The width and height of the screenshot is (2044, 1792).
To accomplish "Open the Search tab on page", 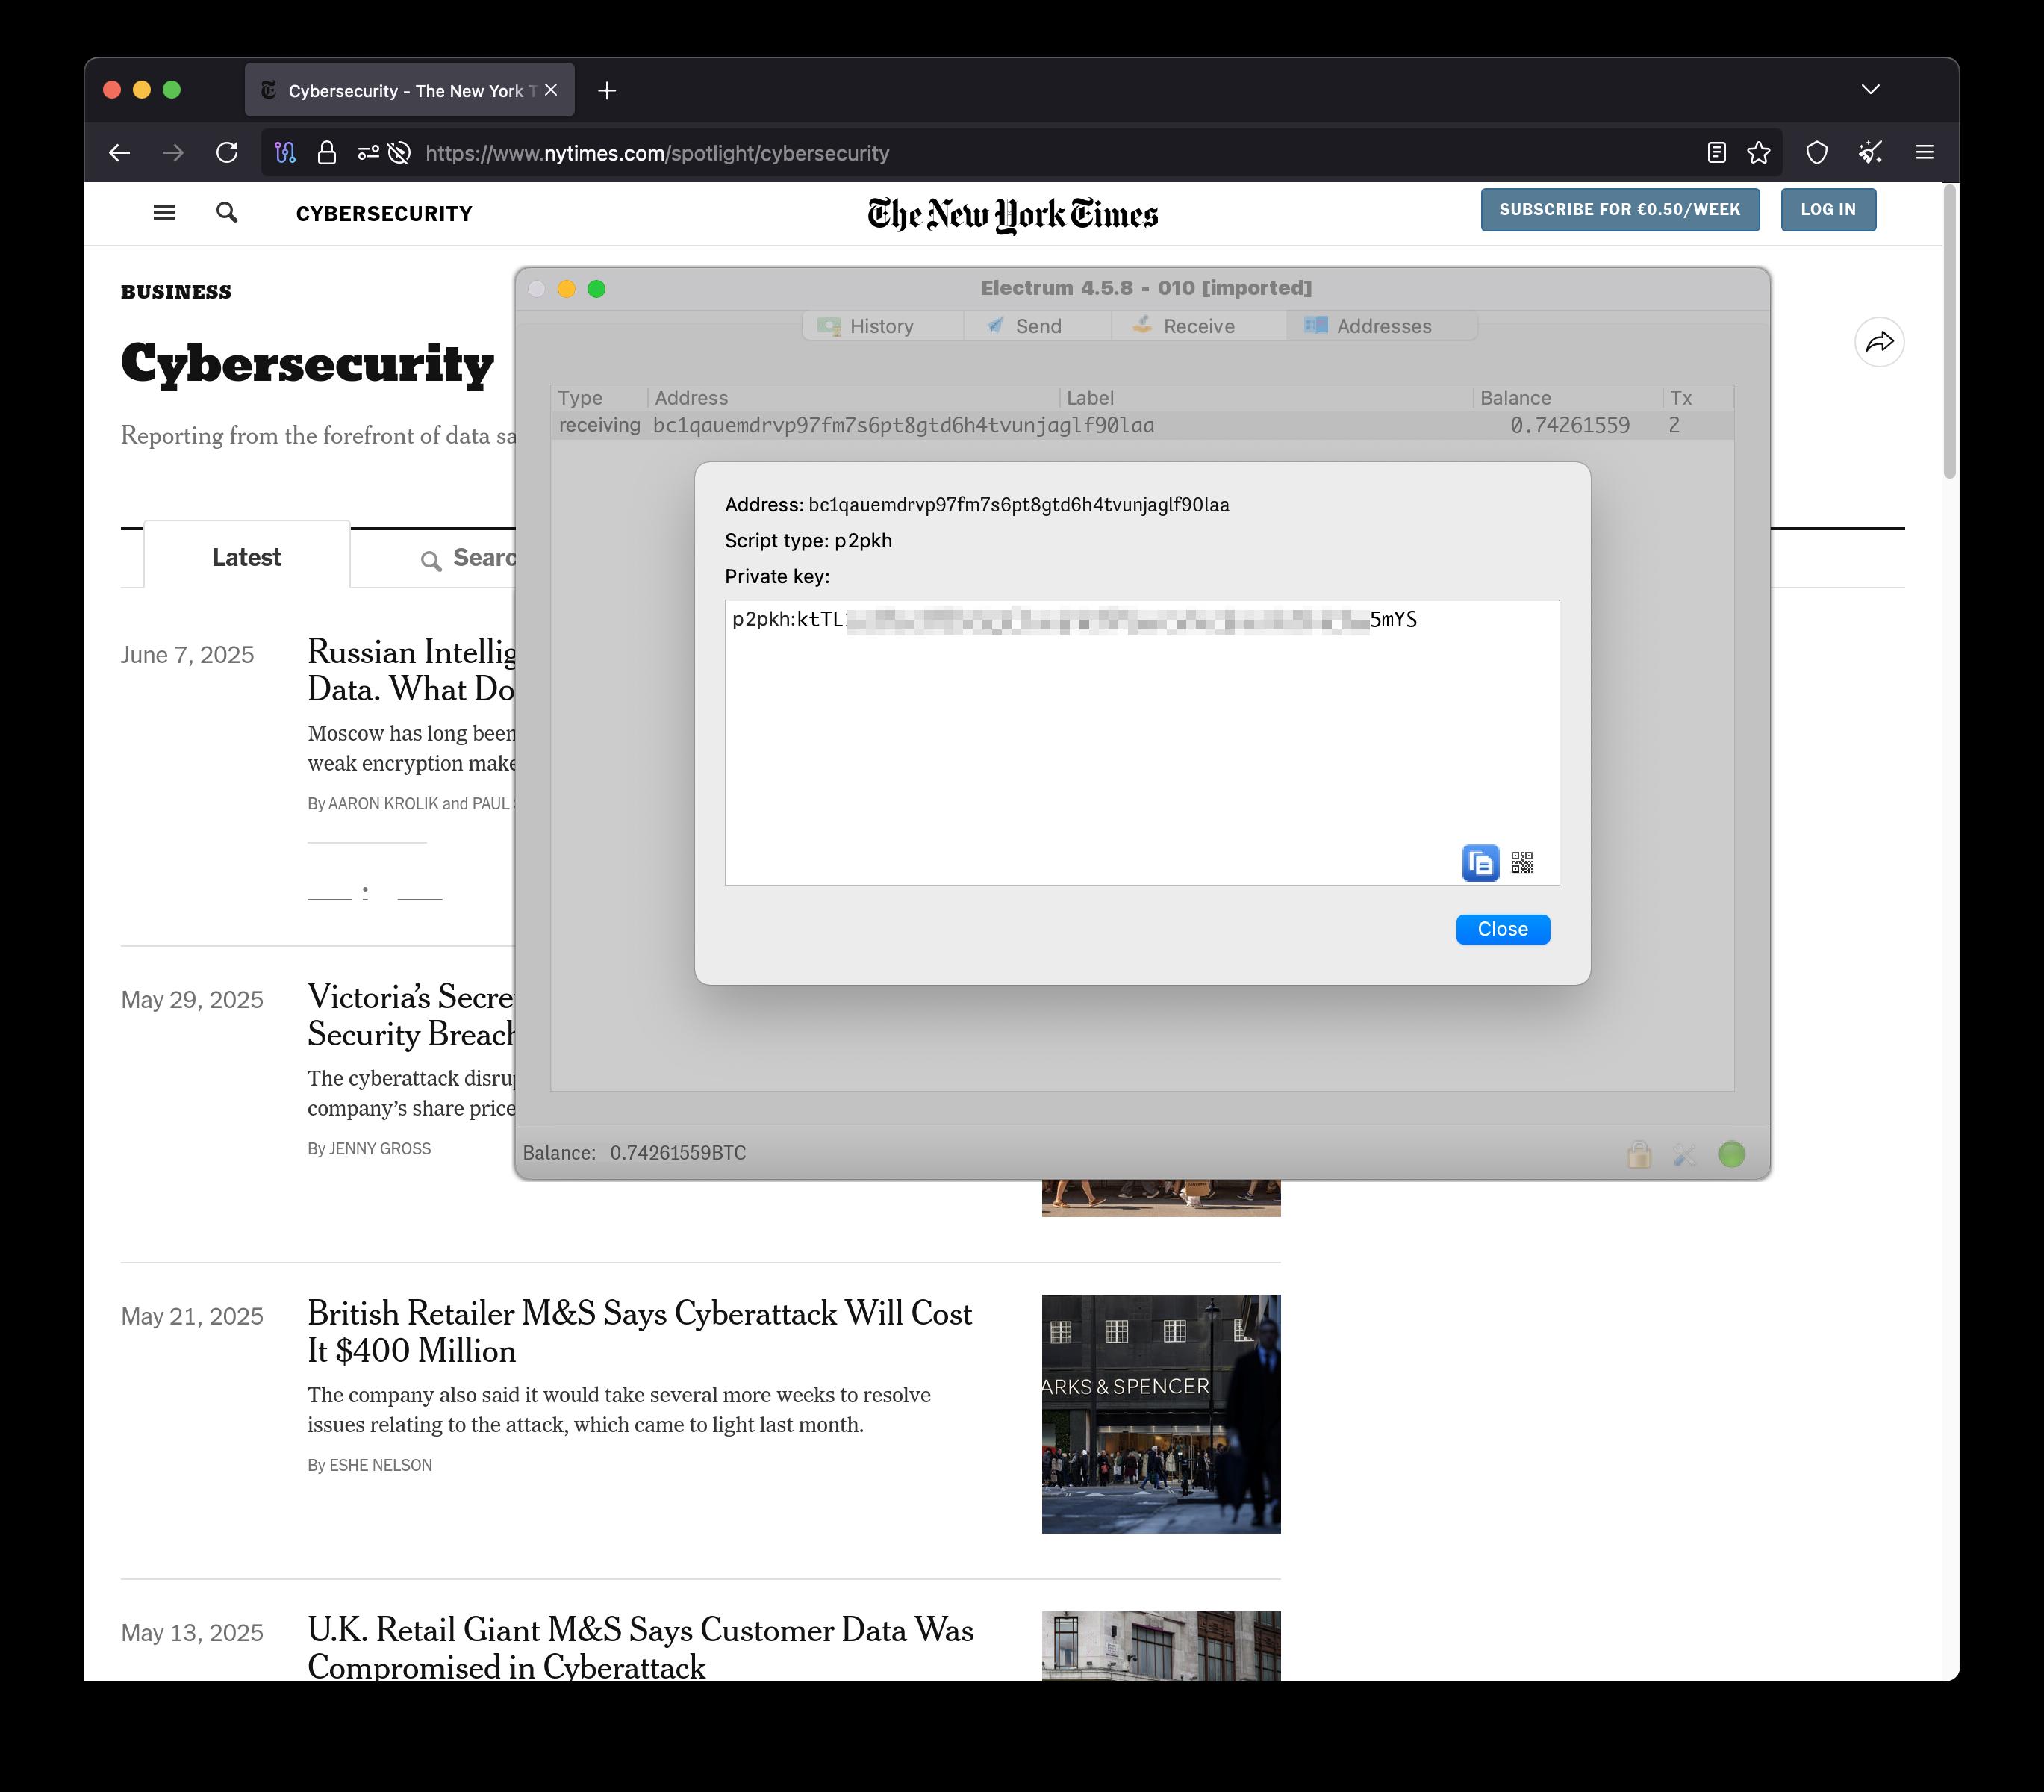I will coord(468,558).
